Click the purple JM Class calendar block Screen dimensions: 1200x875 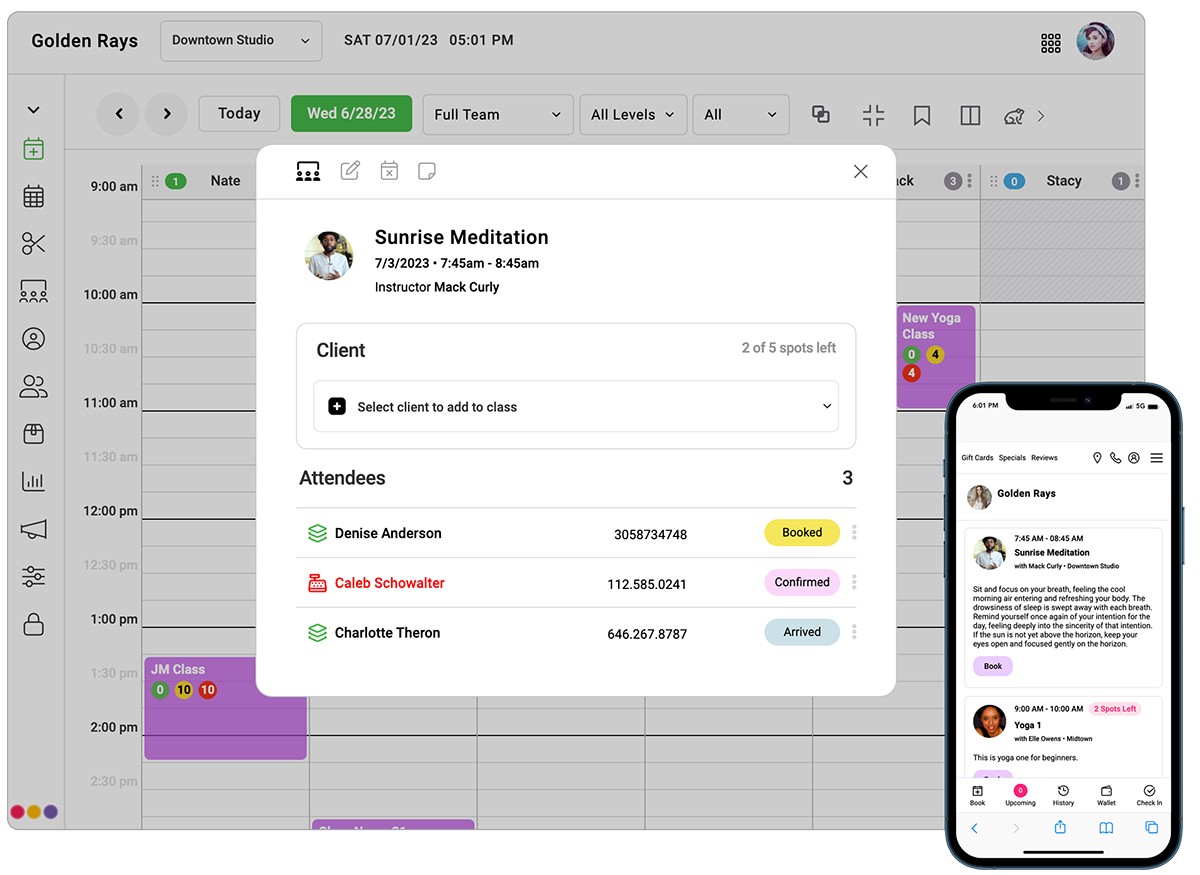[225, 708]
